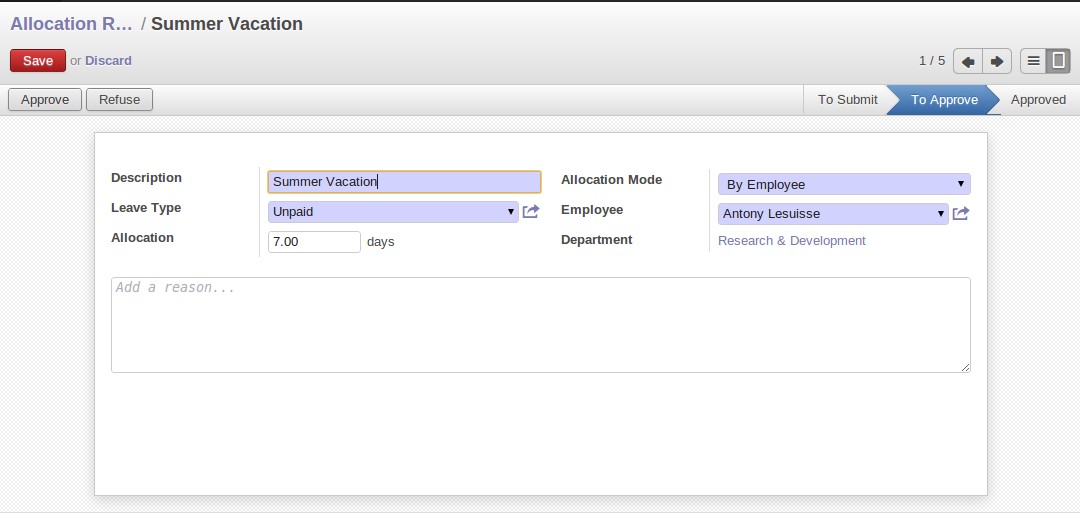Viewport: 1080px width, 515px height.
Task: Open the Allocation Mode dropdown
Action: tap(844, 185)
